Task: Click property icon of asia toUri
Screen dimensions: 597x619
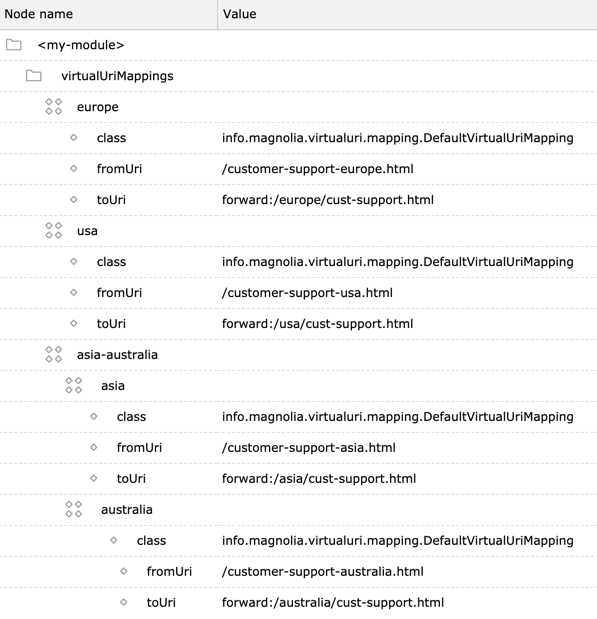Action: tap(94, 478)
